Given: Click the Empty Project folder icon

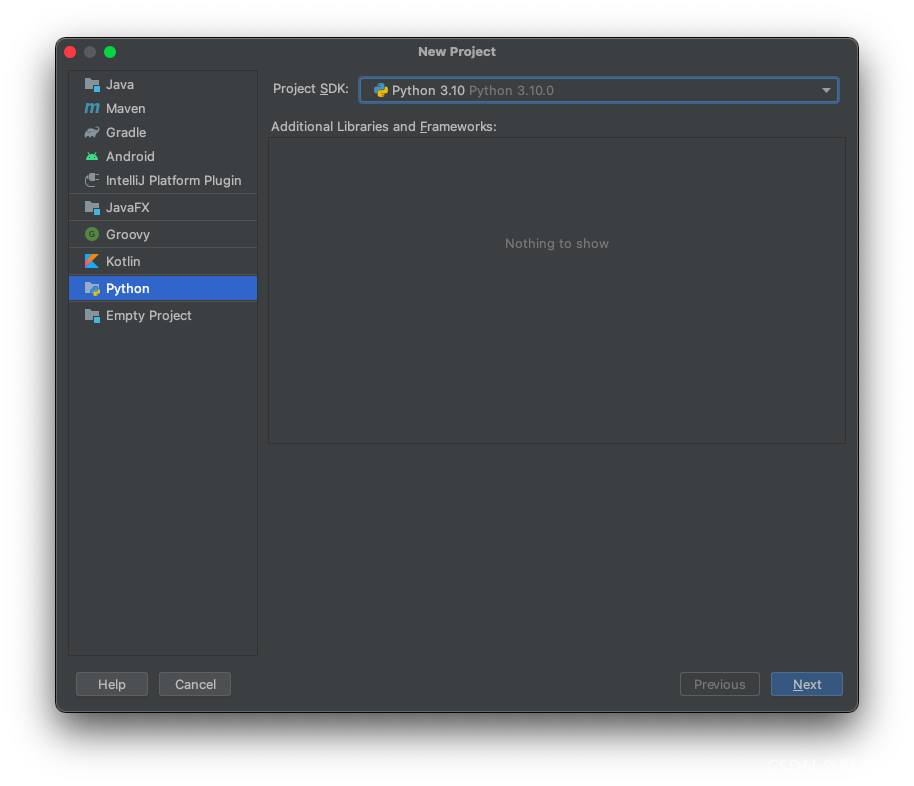Looking at the screenshot, I should (x=92, y=315).
